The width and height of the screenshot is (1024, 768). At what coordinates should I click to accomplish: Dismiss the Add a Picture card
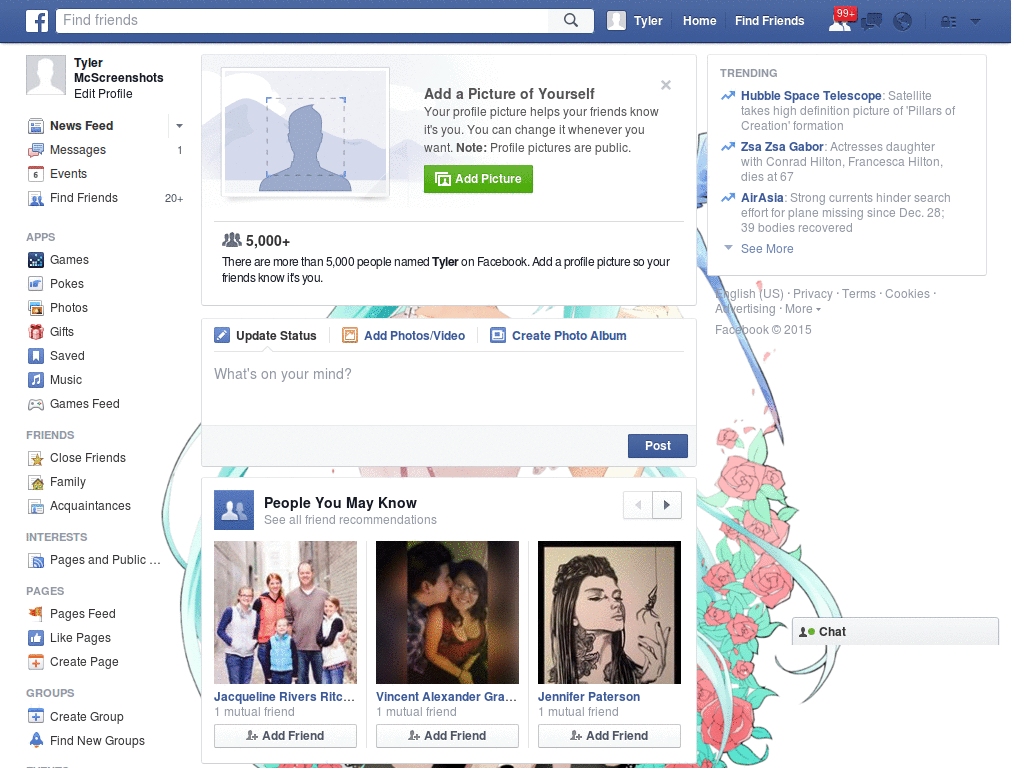[x=665, y=85]
